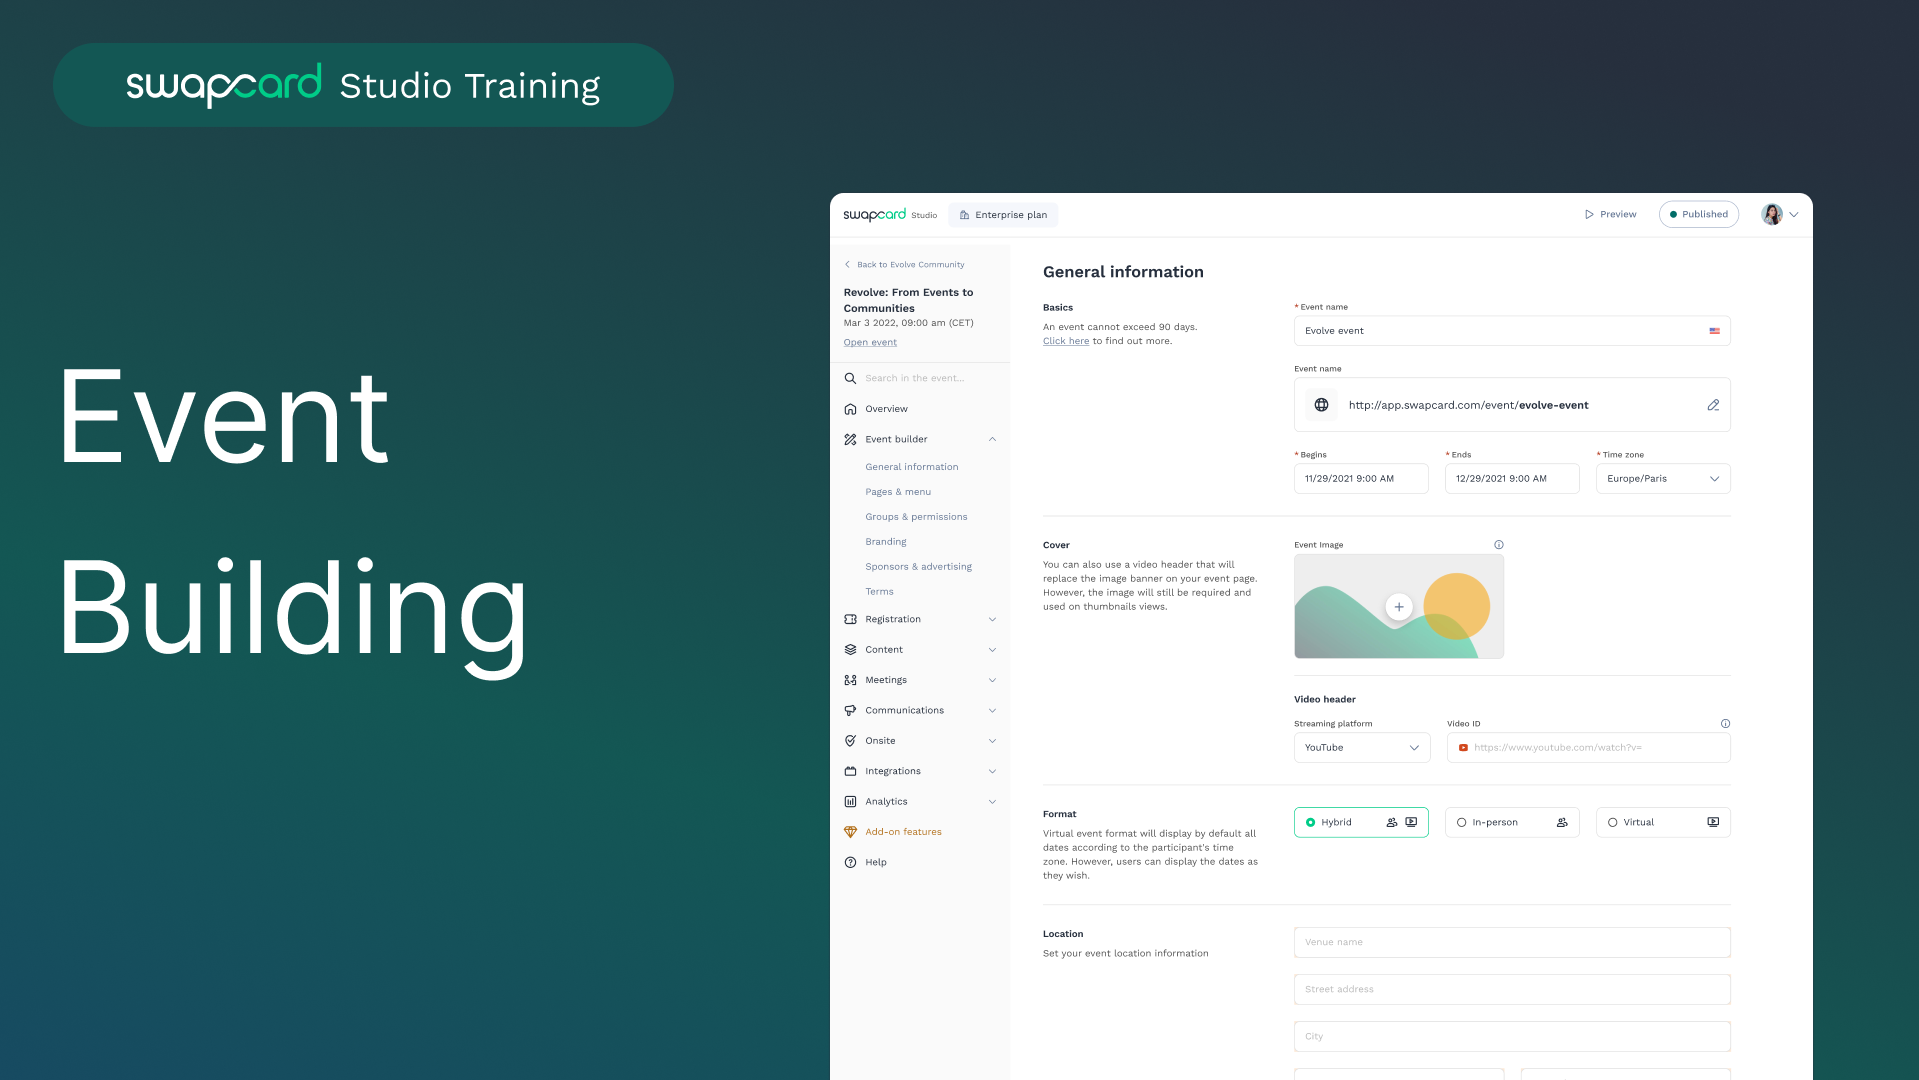Click the Event Image cover thumbnail

[x=1398, y=607]
